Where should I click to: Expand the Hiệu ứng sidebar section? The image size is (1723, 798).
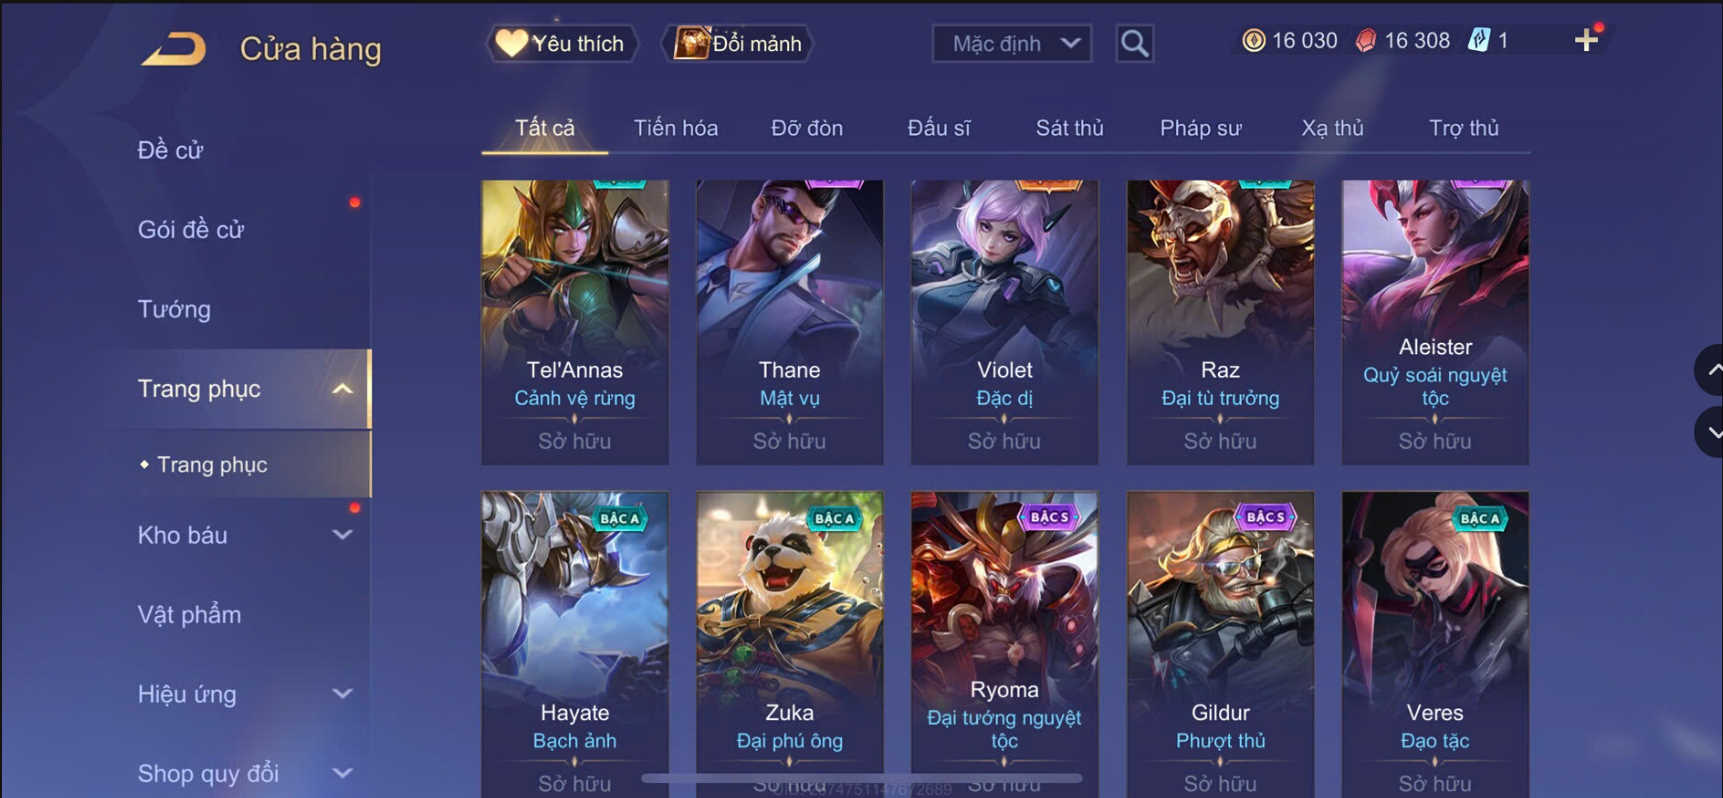point(342,694)
